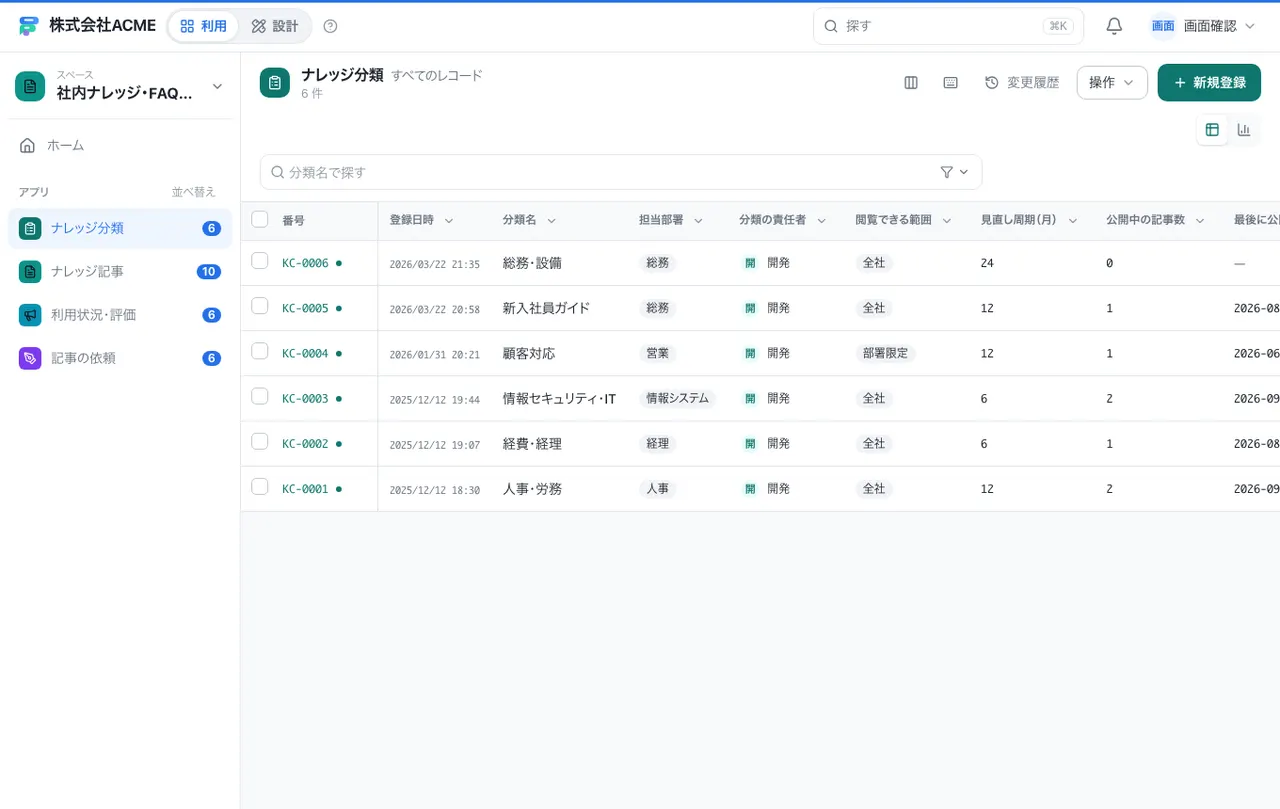Check the KC-0002 row checkbox
The image size is (1280, 809).
click(x=260, y=441)
